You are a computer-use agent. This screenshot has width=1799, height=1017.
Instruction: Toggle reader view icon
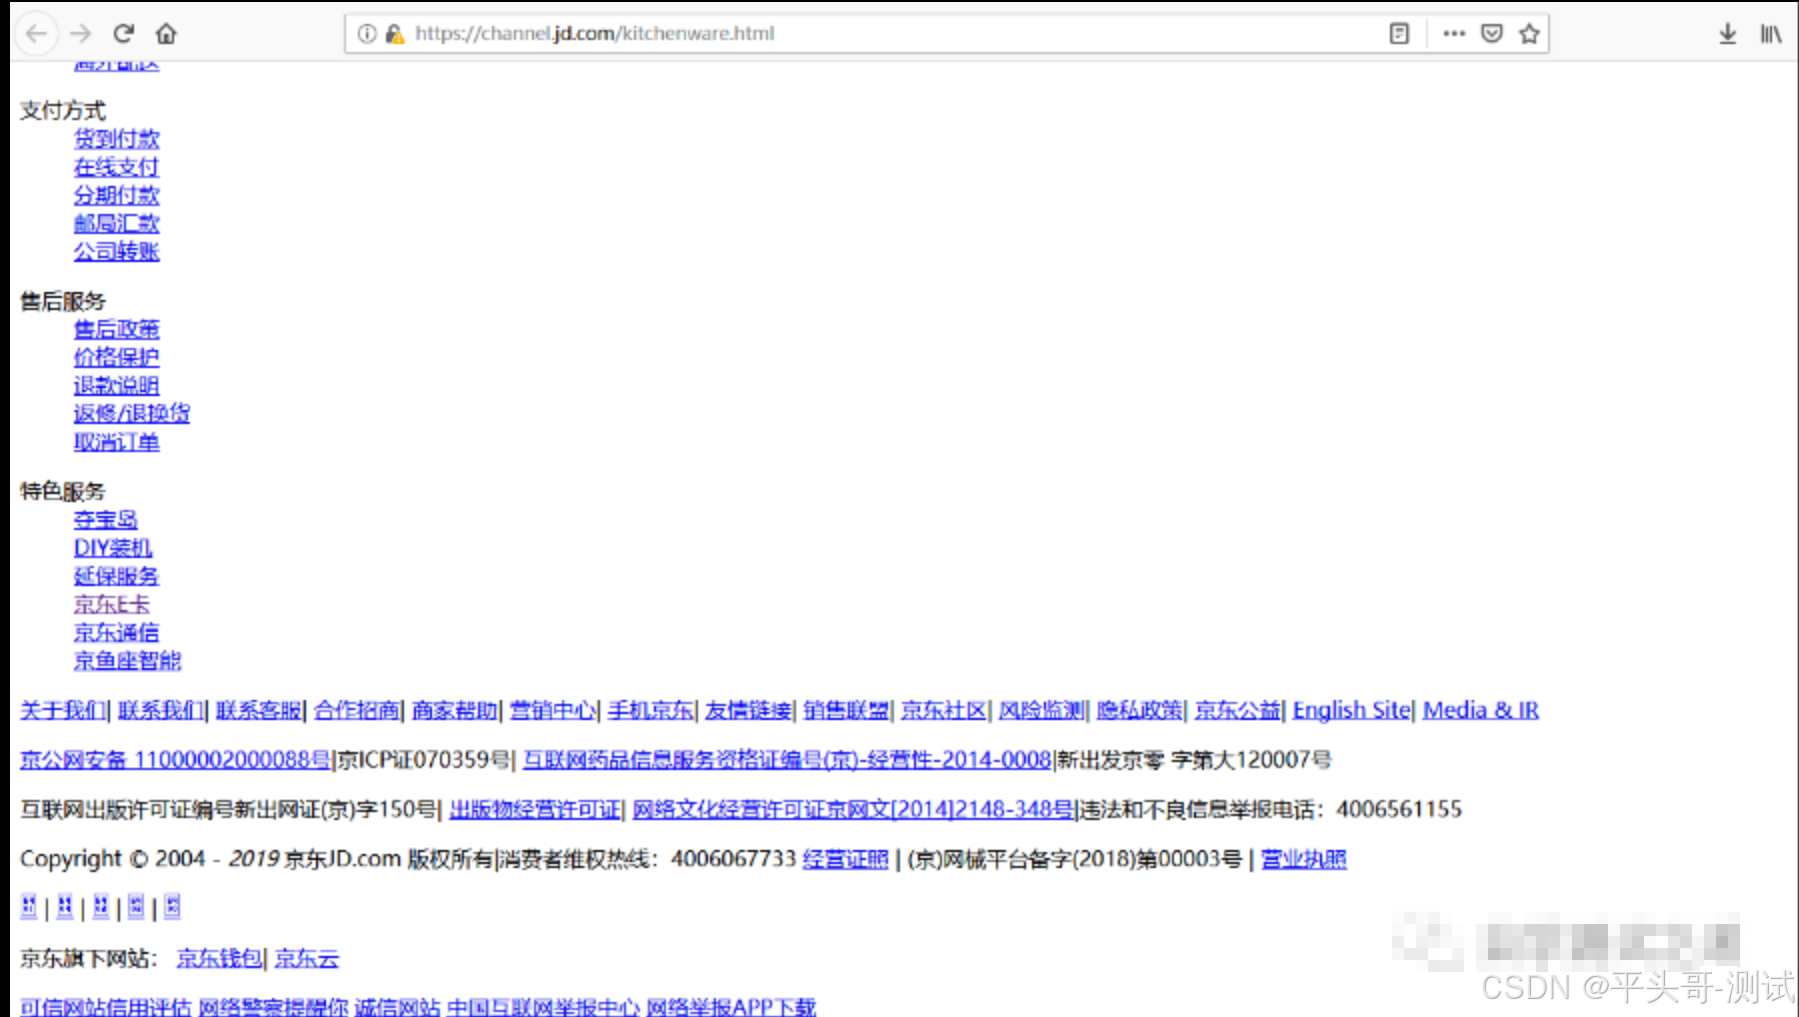tap(1399, 33)
